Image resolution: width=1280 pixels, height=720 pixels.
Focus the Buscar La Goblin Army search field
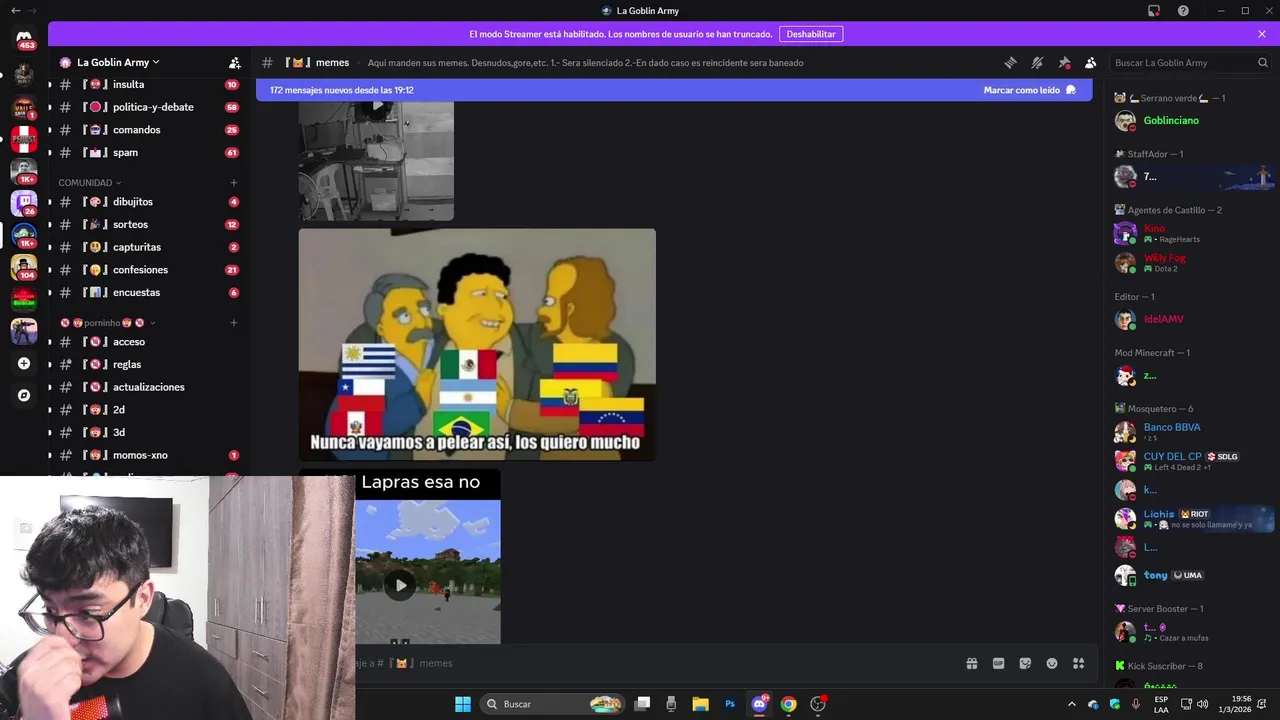pyautogui.click(x=1190, y=62)
